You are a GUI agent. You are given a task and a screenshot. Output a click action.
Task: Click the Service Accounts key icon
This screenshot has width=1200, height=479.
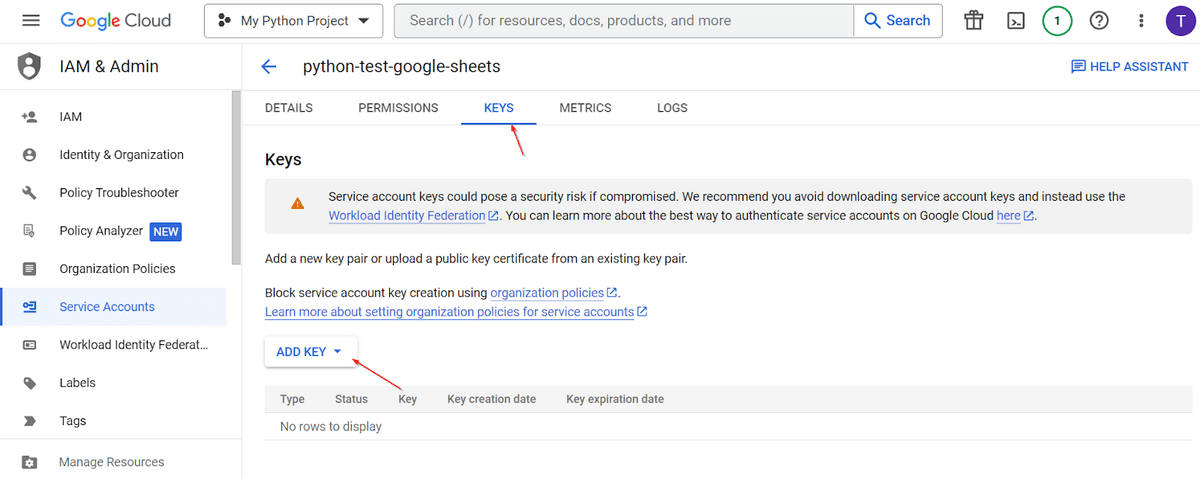tap(29, 307)
